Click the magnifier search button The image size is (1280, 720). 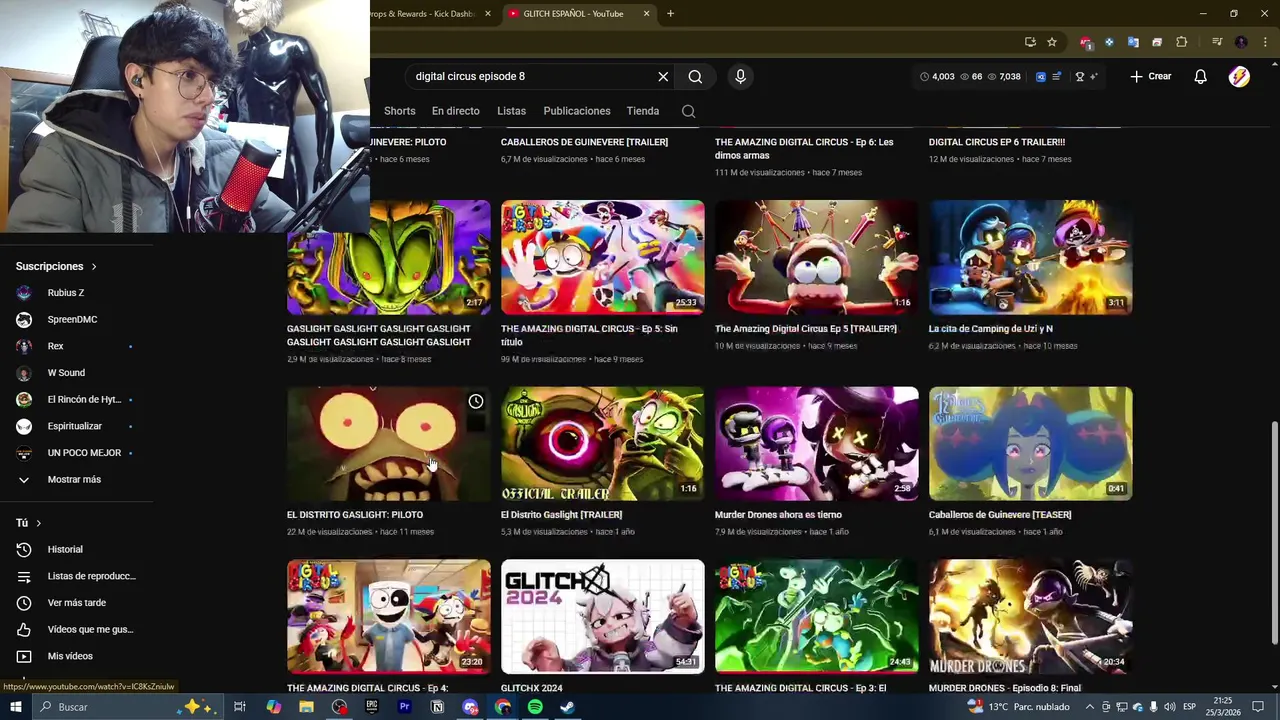[695, 76]
